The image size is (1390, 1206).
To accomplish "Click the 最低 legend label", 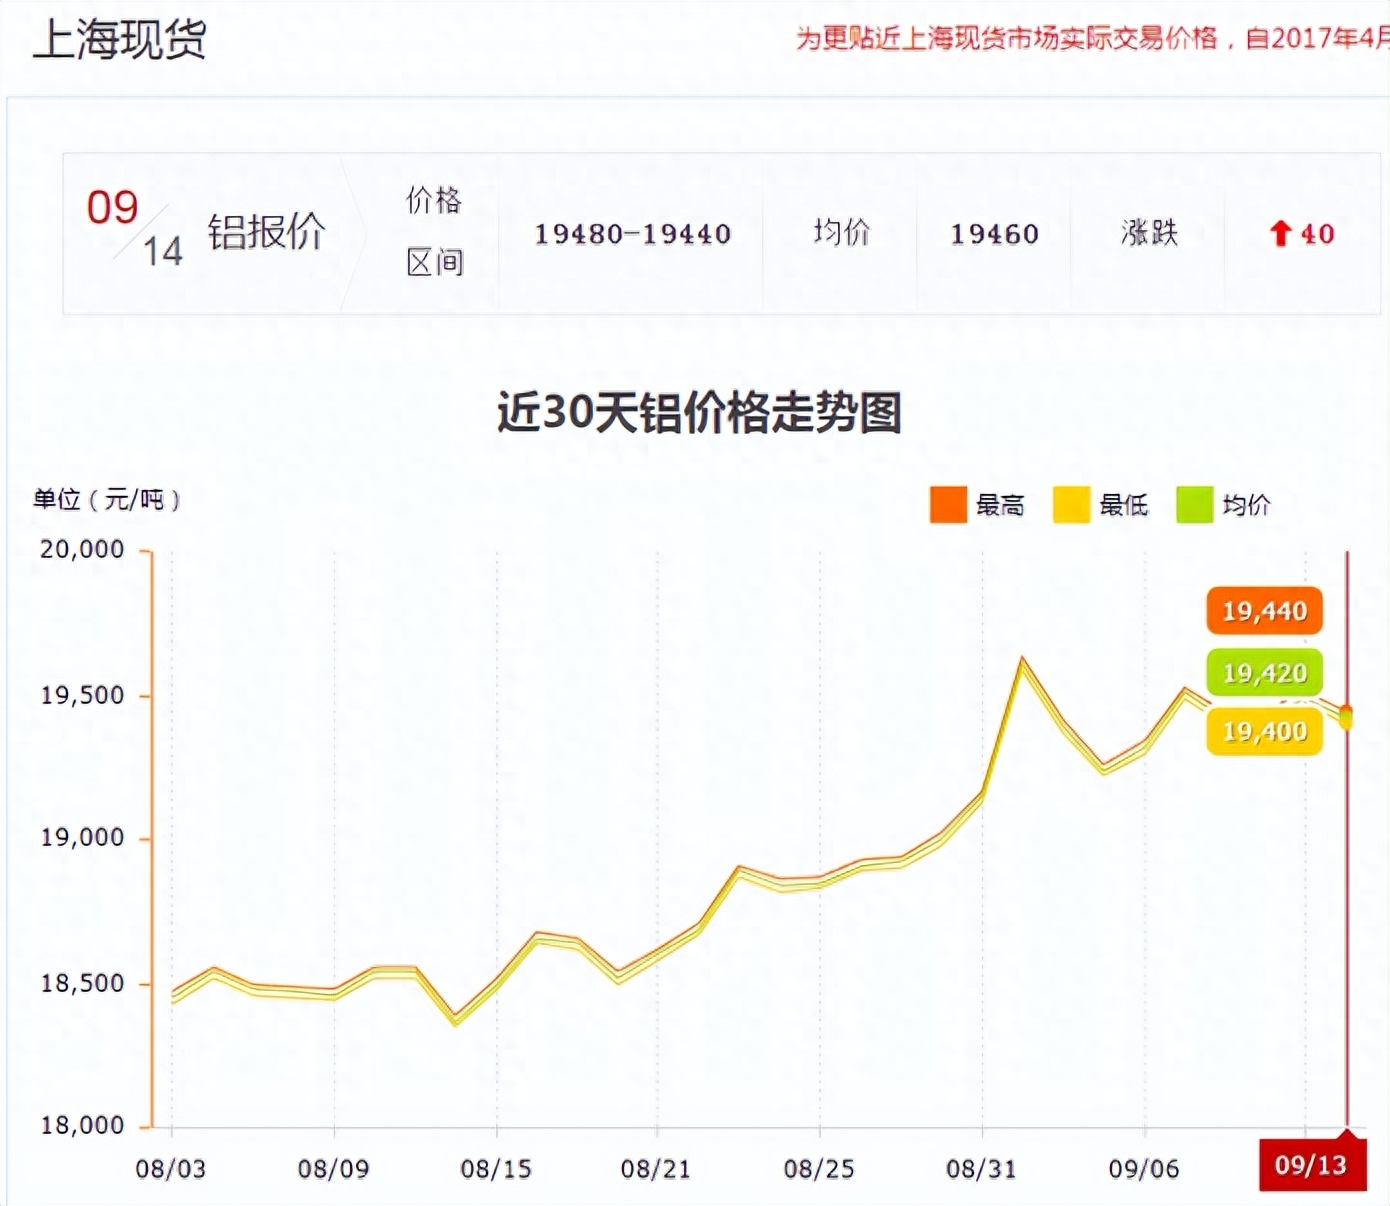I will tap(1124, 506).
